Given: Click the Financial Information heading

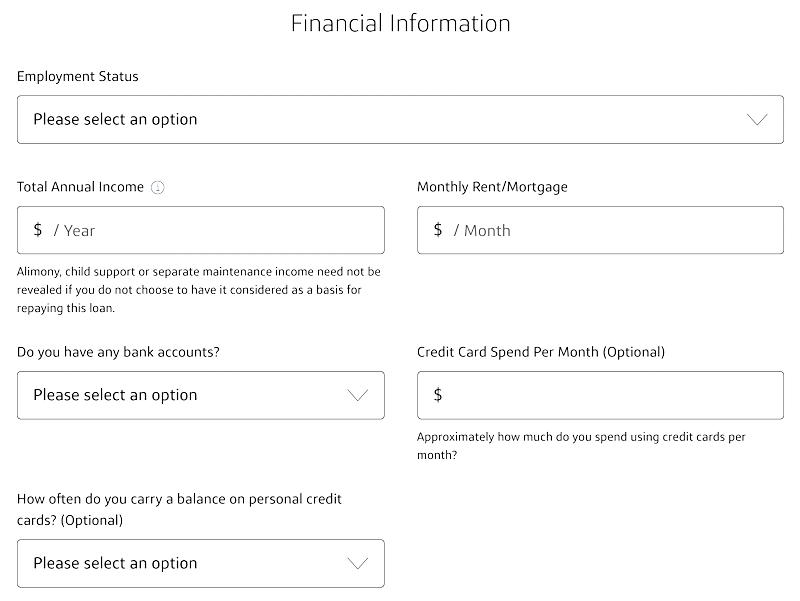Looking at the screenshot, I should coord(401,23).
